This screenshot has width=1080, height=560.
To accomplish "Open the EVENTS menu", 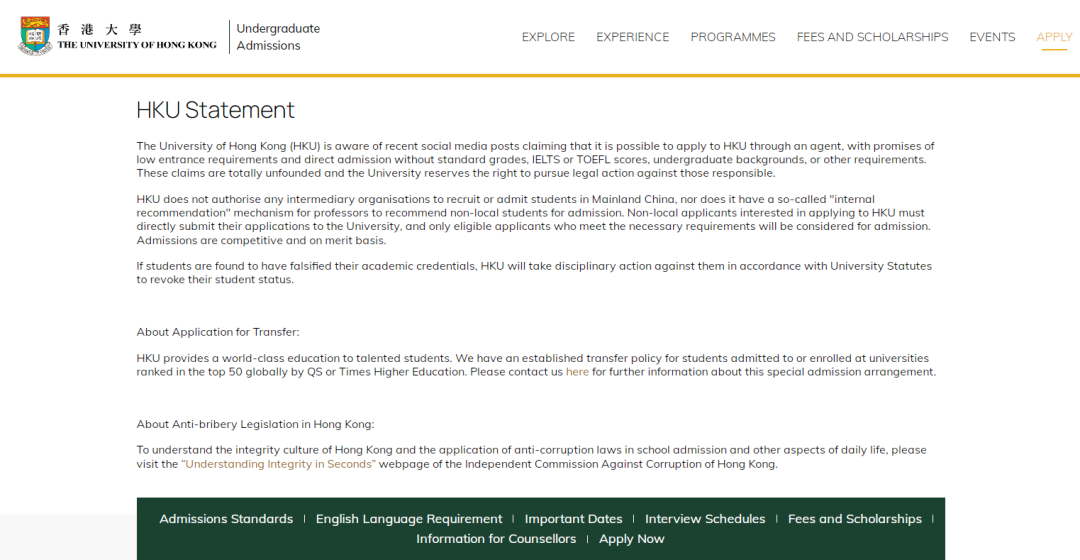I will pos(992,37).
